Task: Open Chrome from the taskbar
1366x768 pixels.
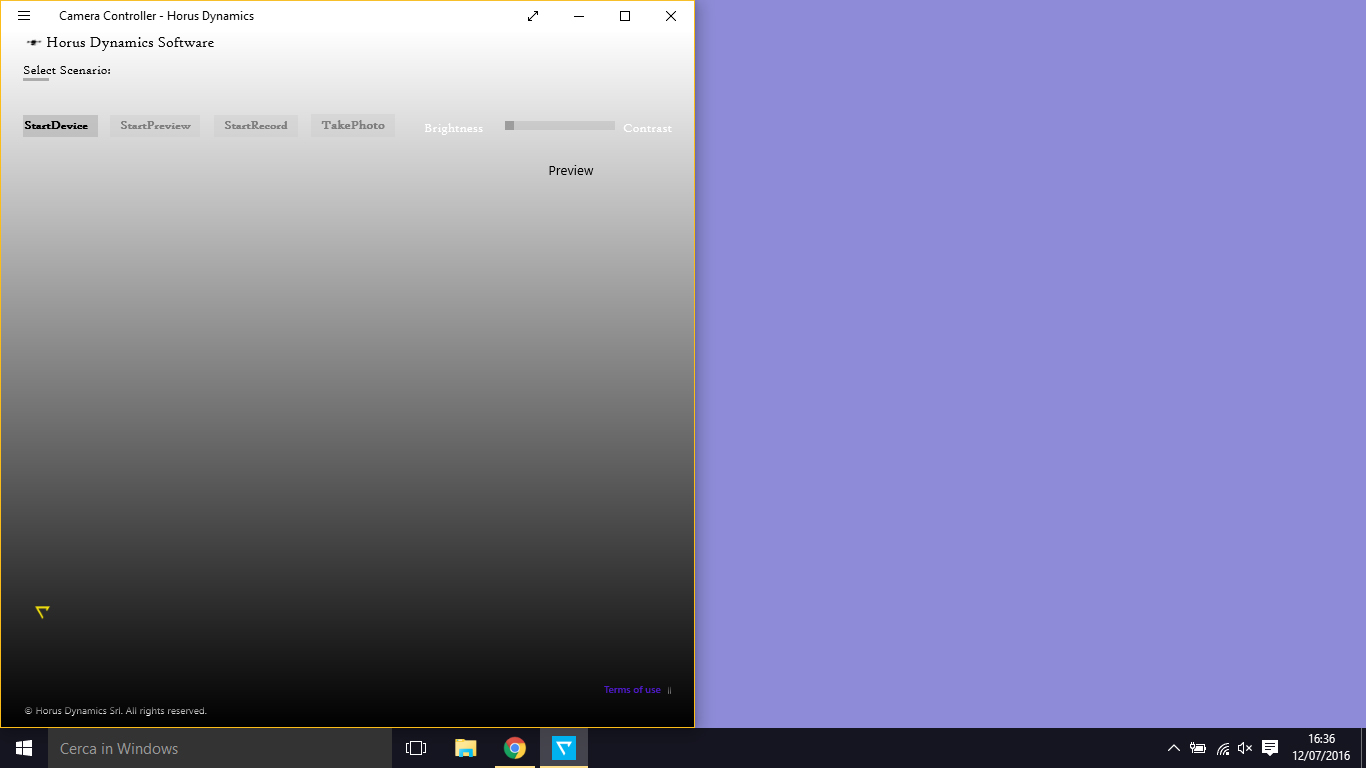Action: [x=515, y=748]
